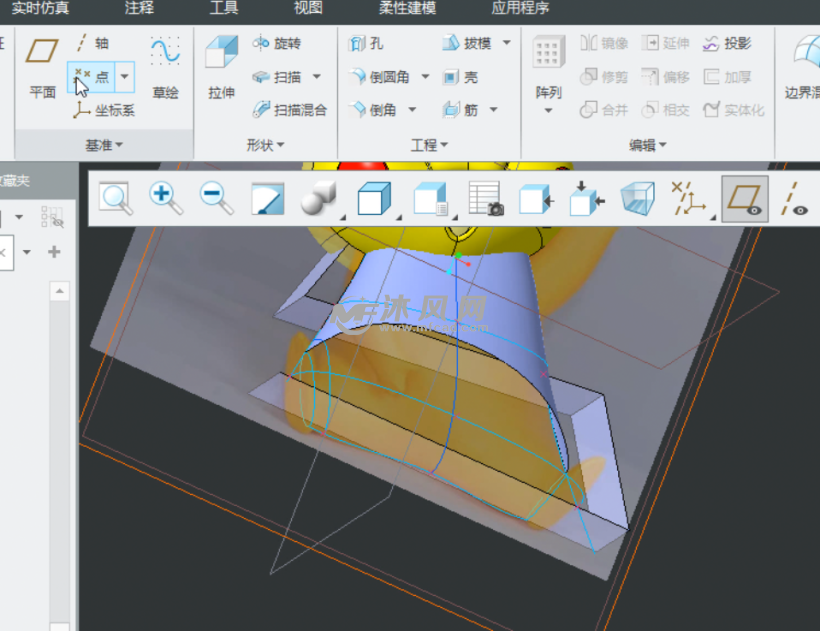Choose the 加厚 thicken tool
The image size is (820, 631).
[727, 77]
